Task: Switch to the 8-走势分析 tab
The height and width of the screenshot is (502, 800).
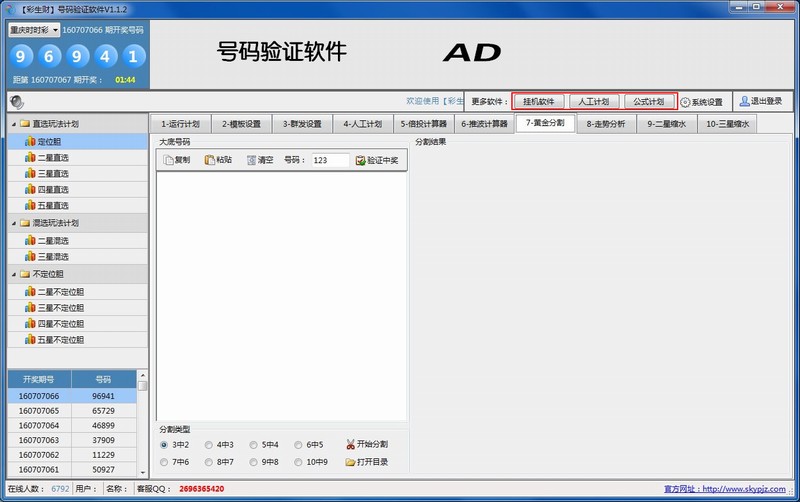Action: pyautogui.click(x=606, y=125)
